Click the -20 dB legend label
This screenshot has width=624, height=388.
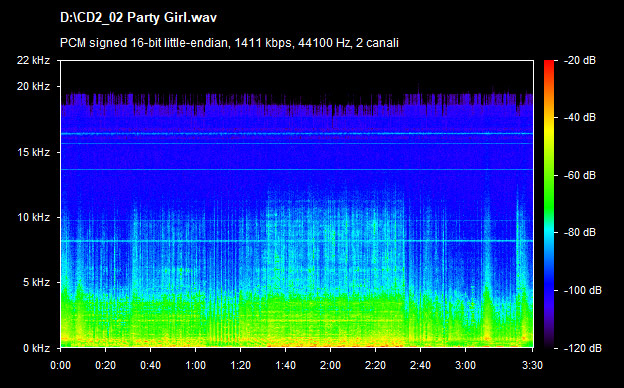580,60
